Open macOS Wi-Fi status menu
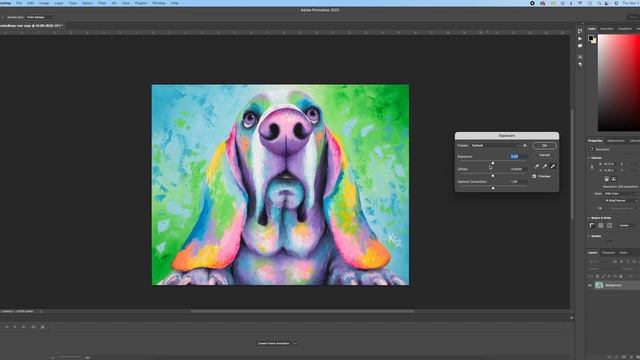The height and width of the screenshot is (360, 640). point(580,3)
